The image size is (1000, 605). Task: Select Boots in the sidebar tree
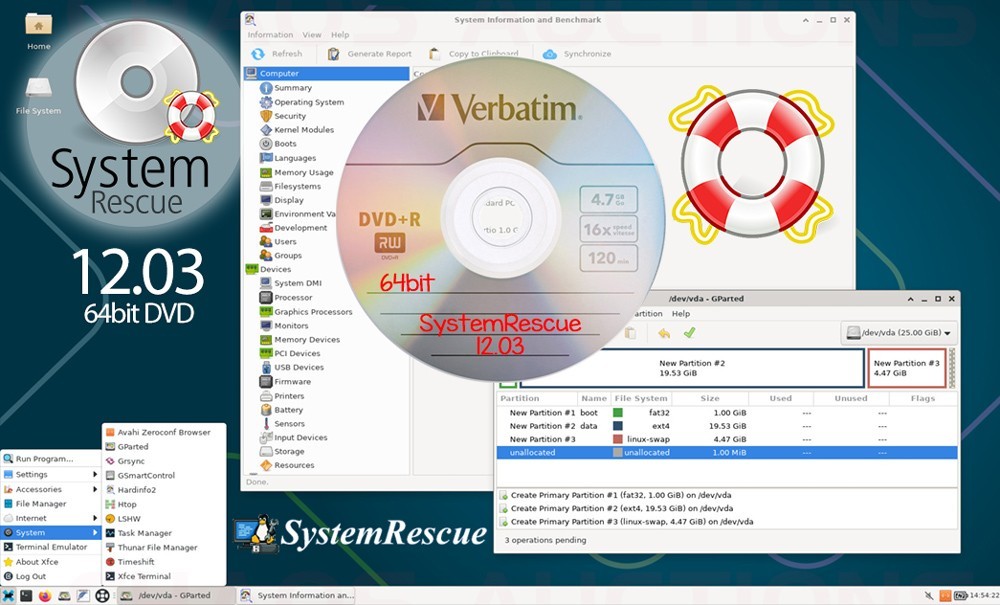(x=285, y=144)
